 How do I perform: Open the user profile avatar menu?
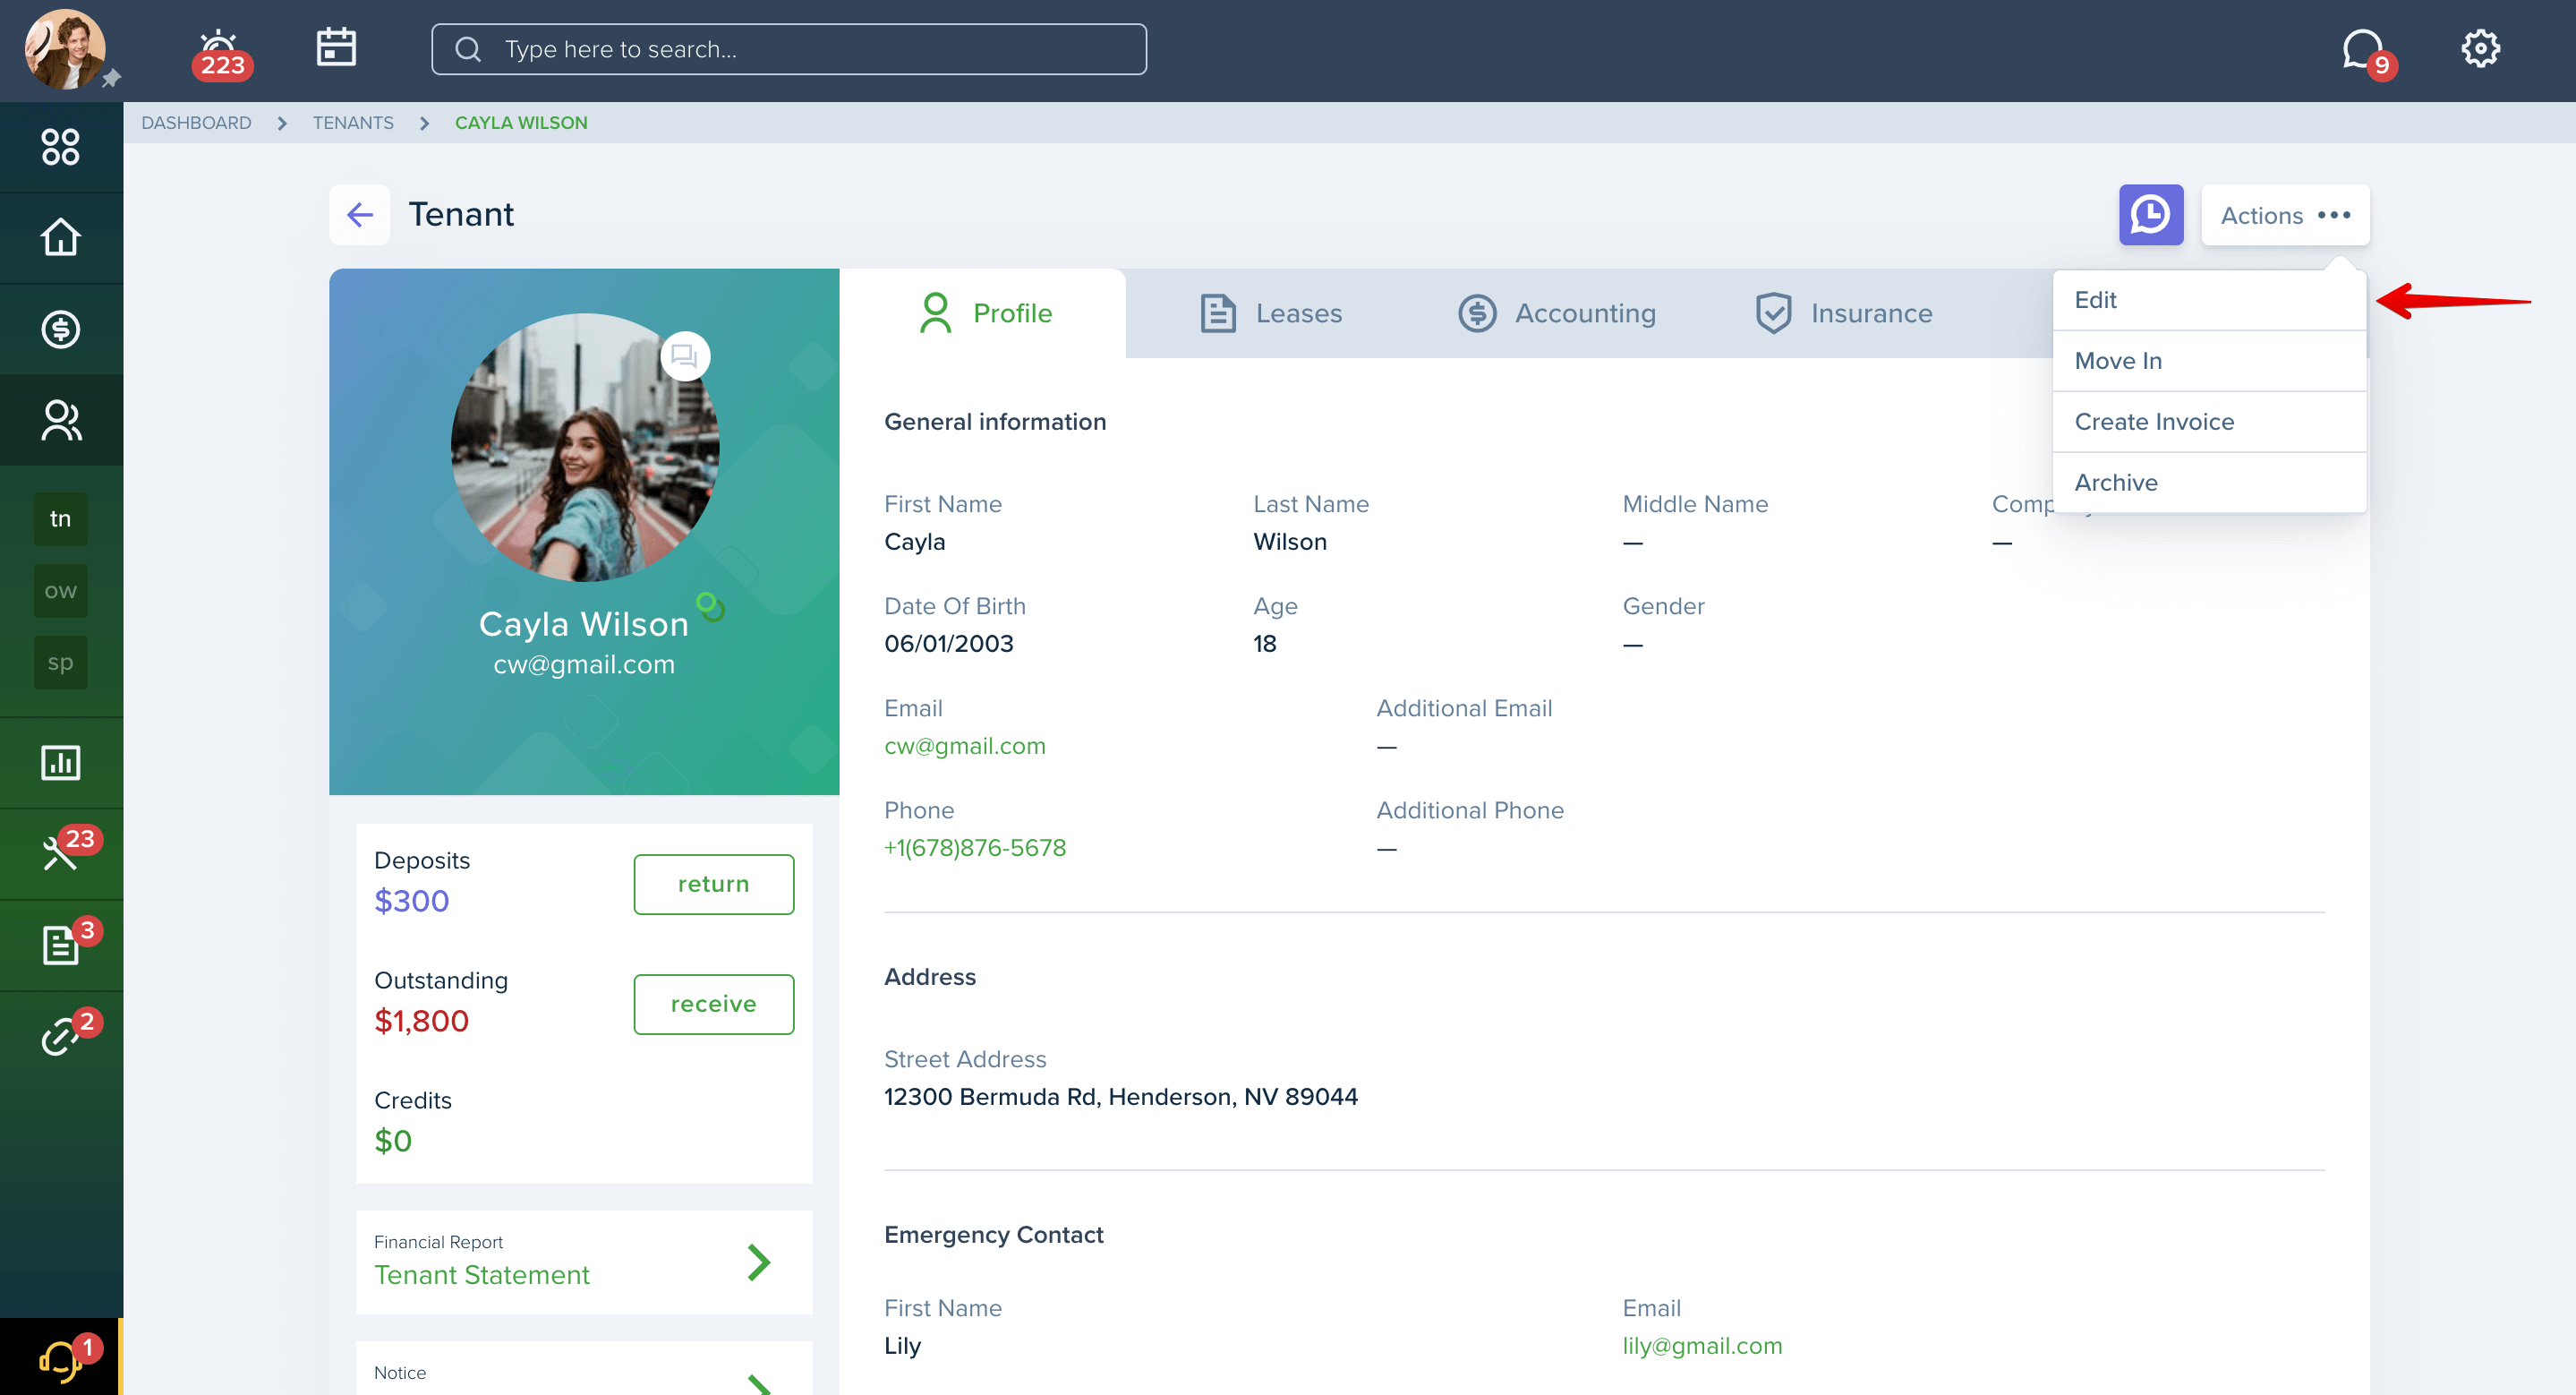[65, 49]
